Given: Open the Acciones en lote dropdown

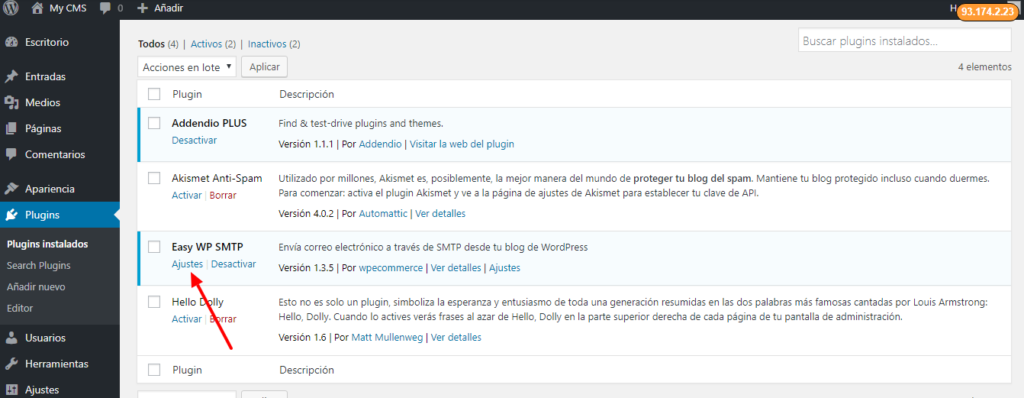Looking at the screenshot, I should 187,67.
